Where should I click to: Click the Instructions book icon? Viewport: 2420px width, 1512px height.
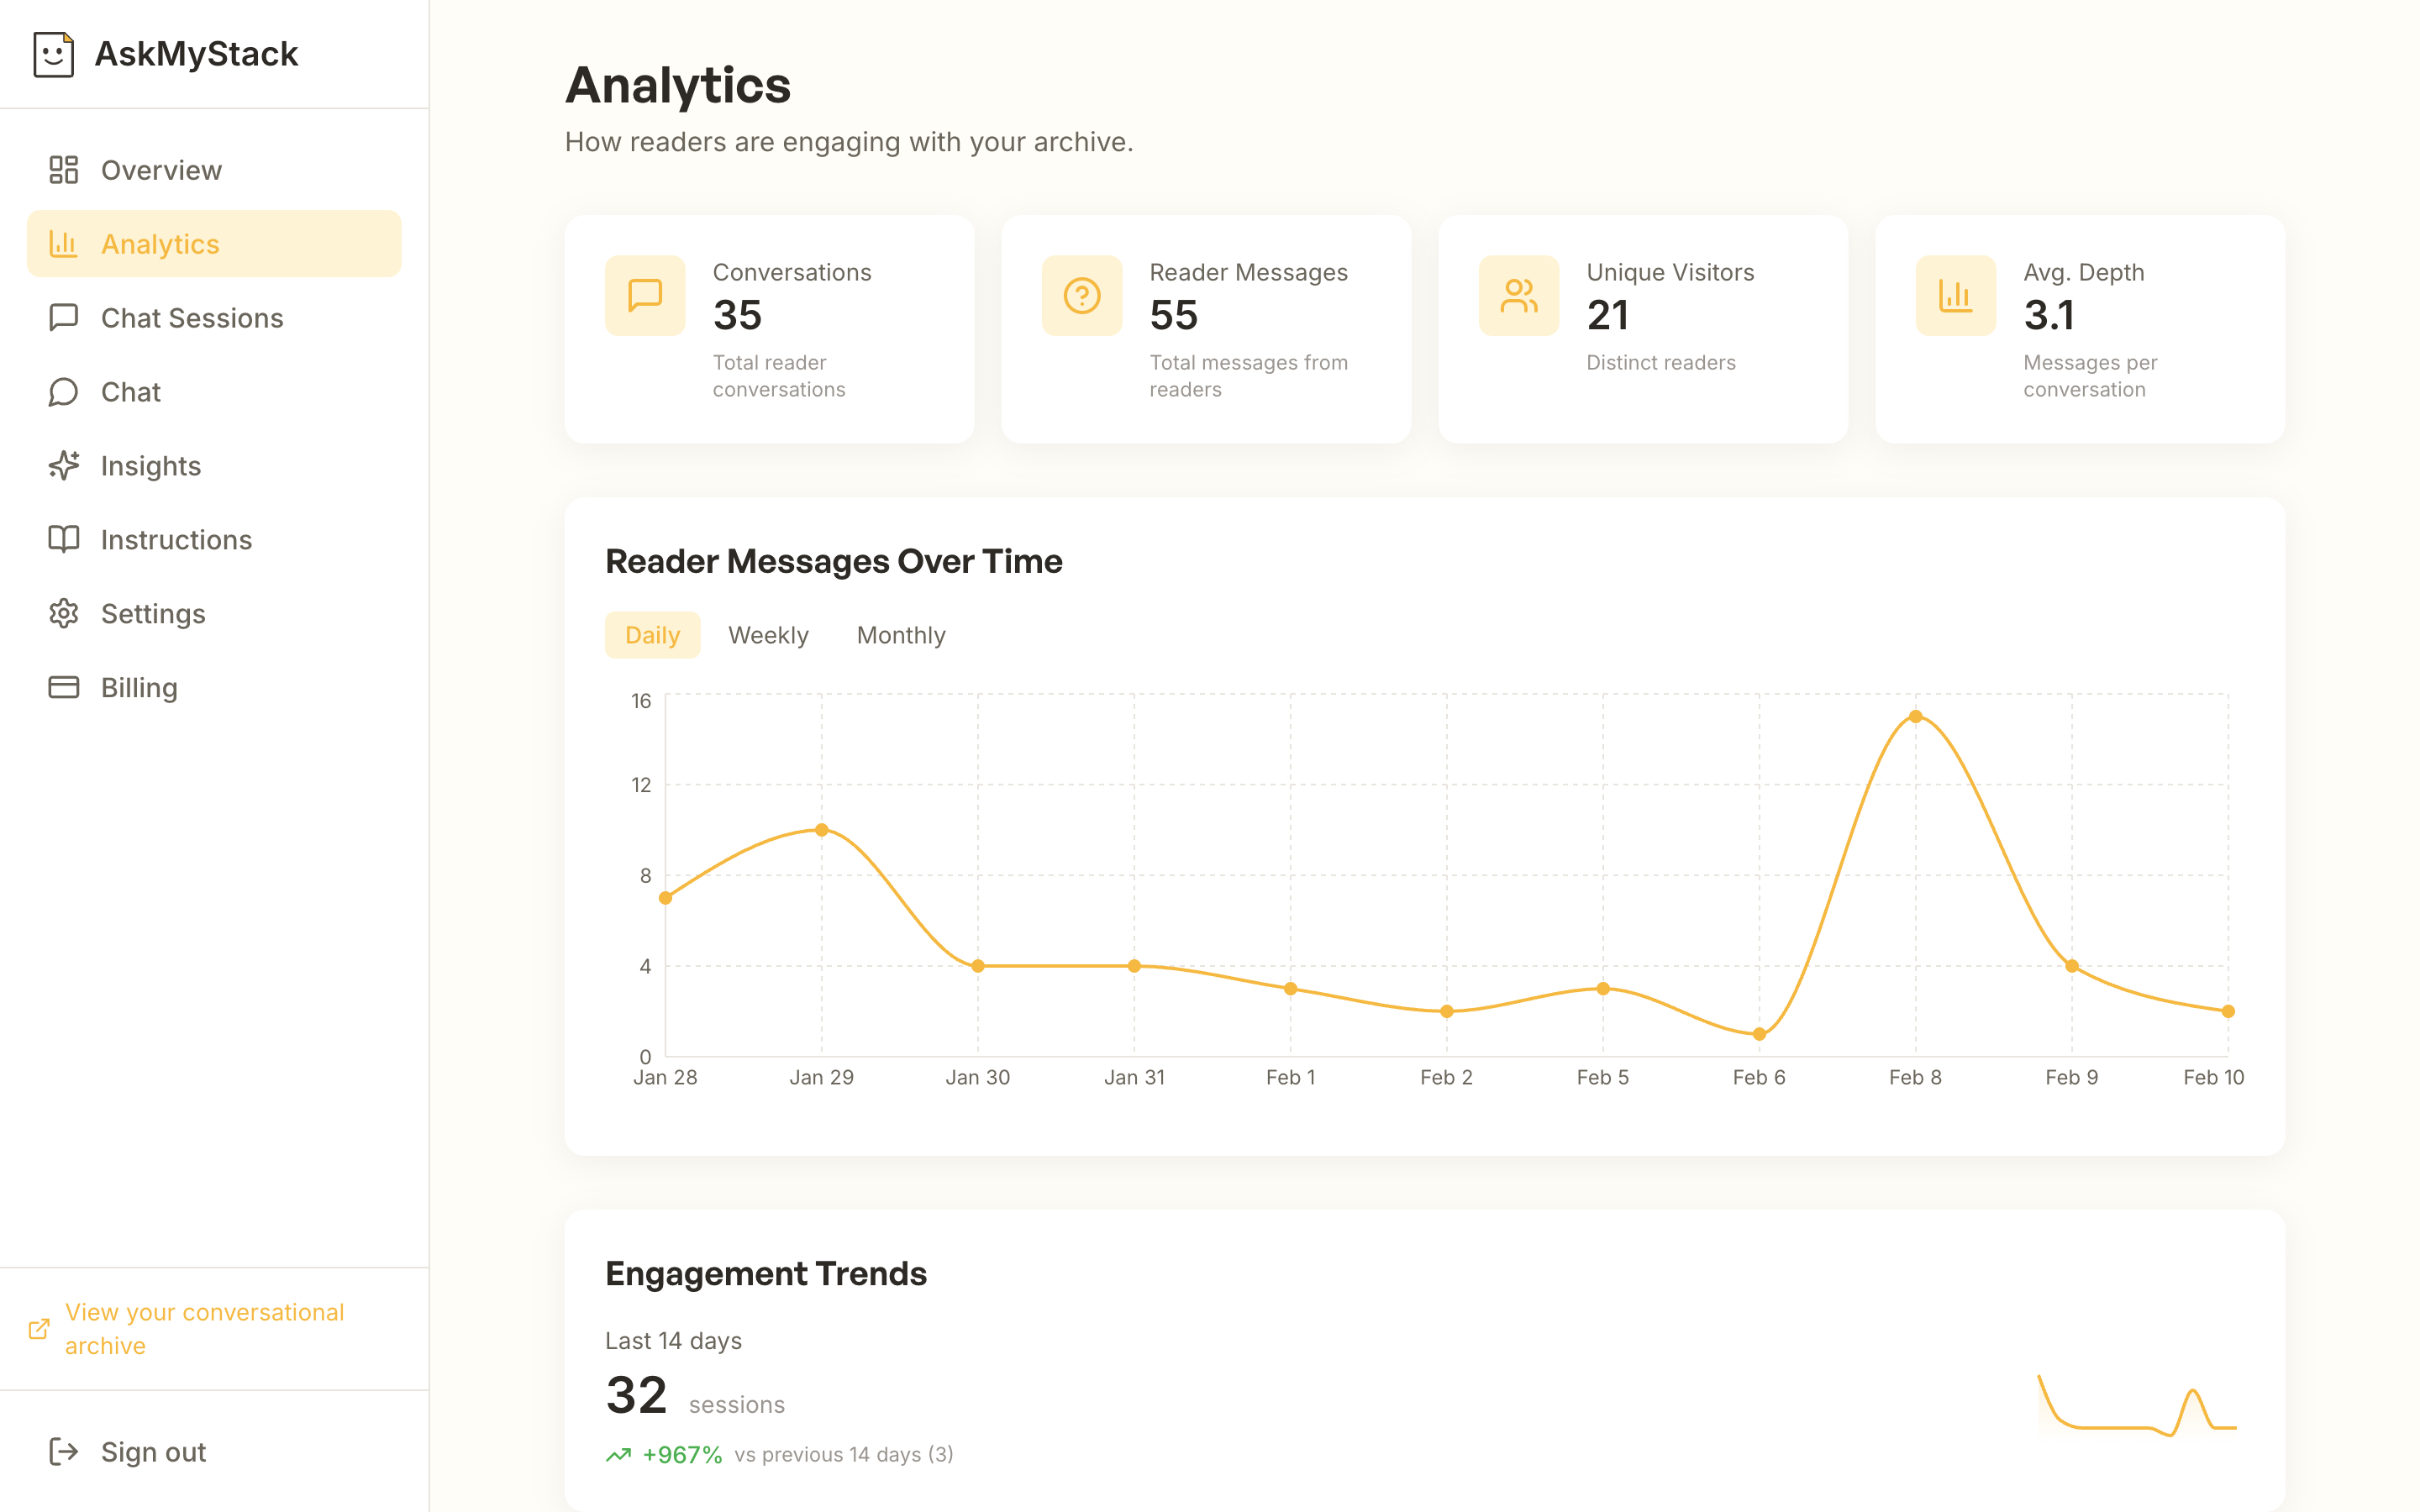point(63,539)
